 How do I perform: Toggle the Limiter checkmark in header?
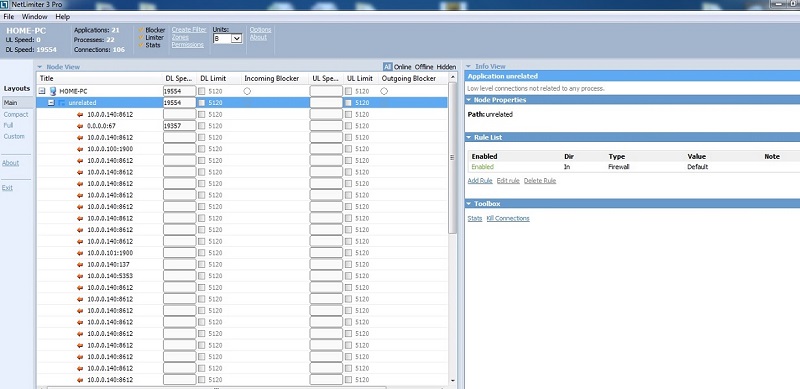point(141,37)
